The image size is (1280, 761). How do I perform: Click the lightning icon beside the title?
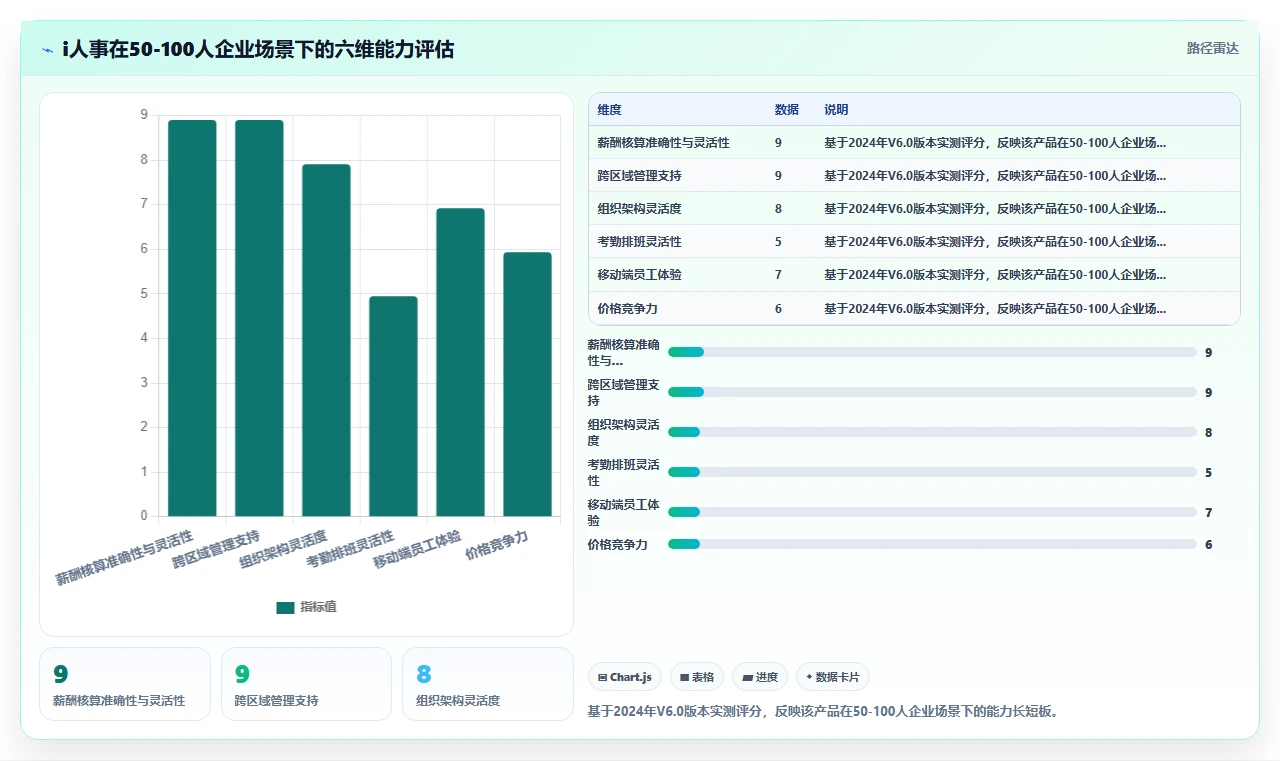(48, 49)
